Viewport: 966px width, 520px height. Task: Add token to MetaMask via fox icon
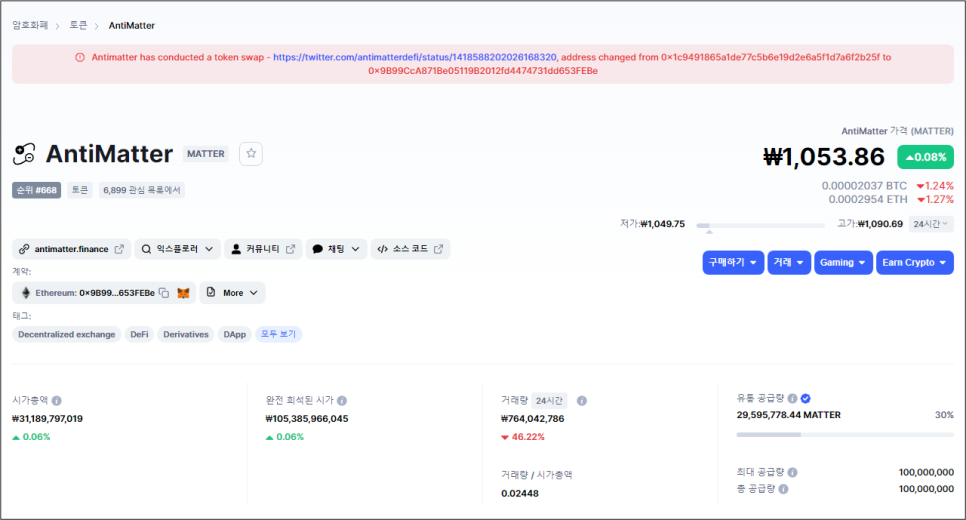click(x=183, y=293)
